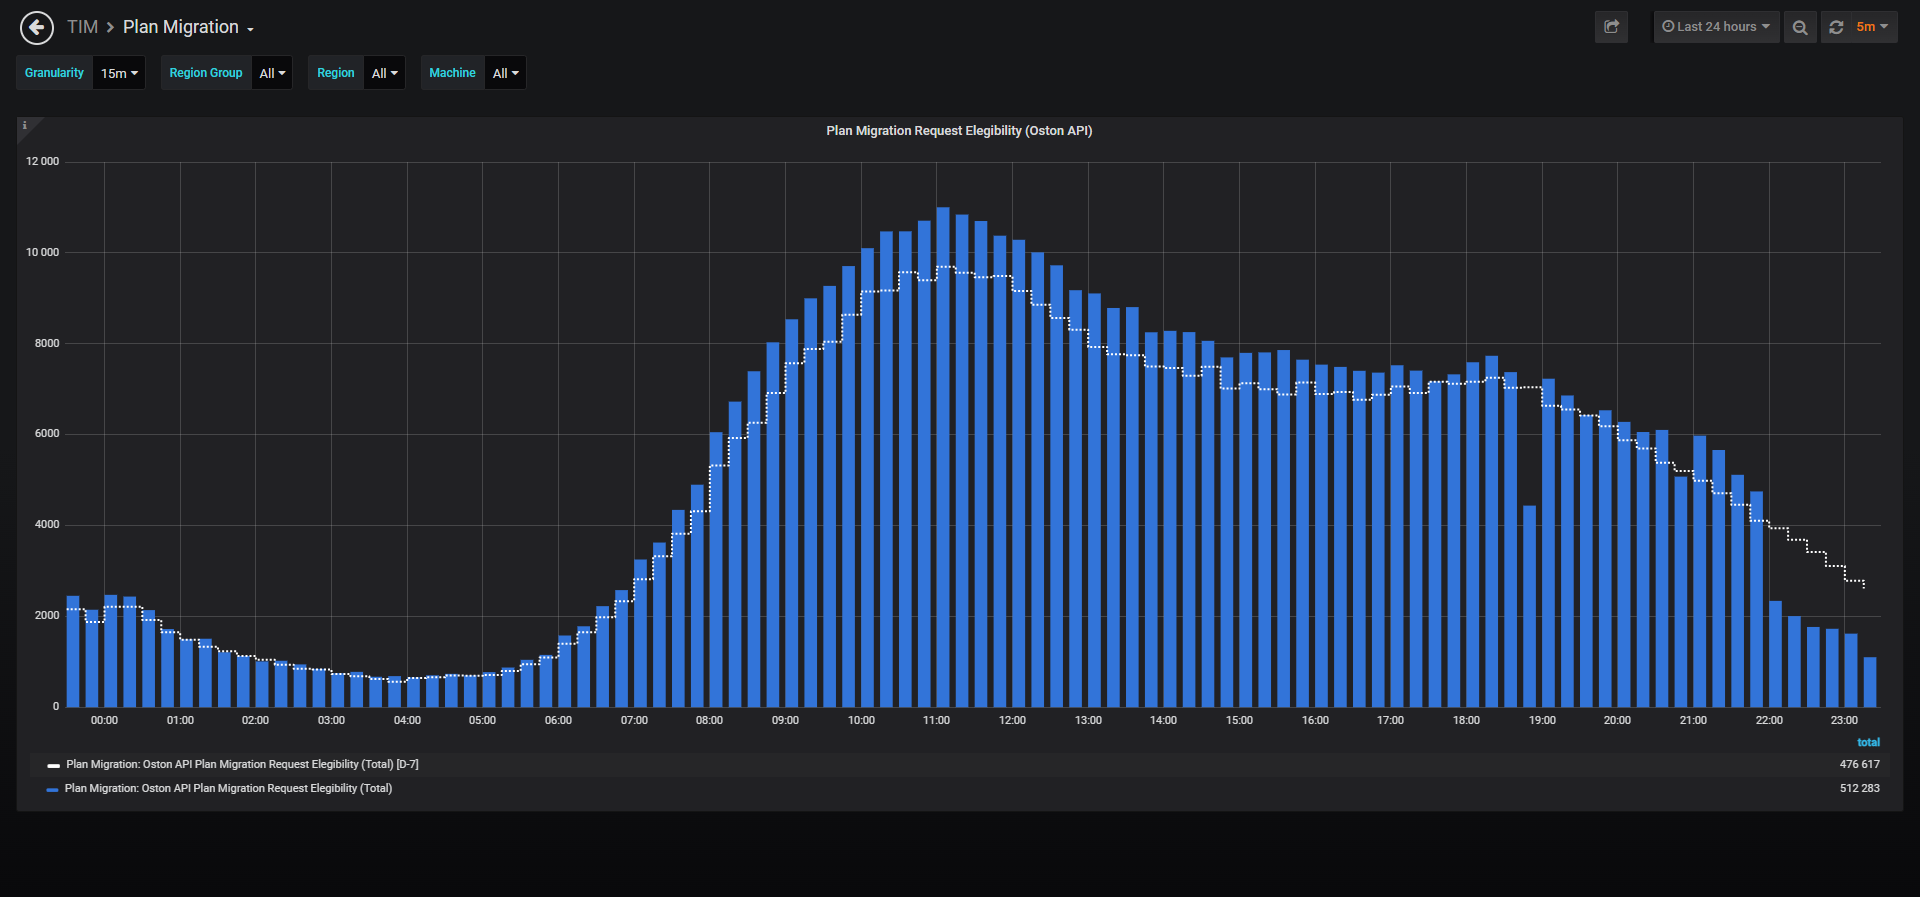Click the zoom out magnifier icon
The image size is (1920, 897).
coord(1800,27)
